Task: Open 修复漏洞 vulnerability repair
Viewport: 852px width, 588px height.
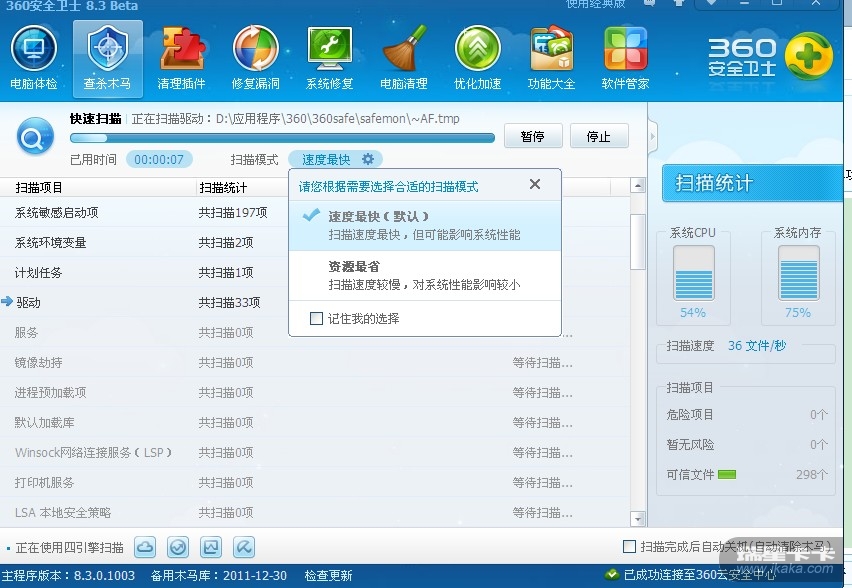Action: (x=255, y=58)
